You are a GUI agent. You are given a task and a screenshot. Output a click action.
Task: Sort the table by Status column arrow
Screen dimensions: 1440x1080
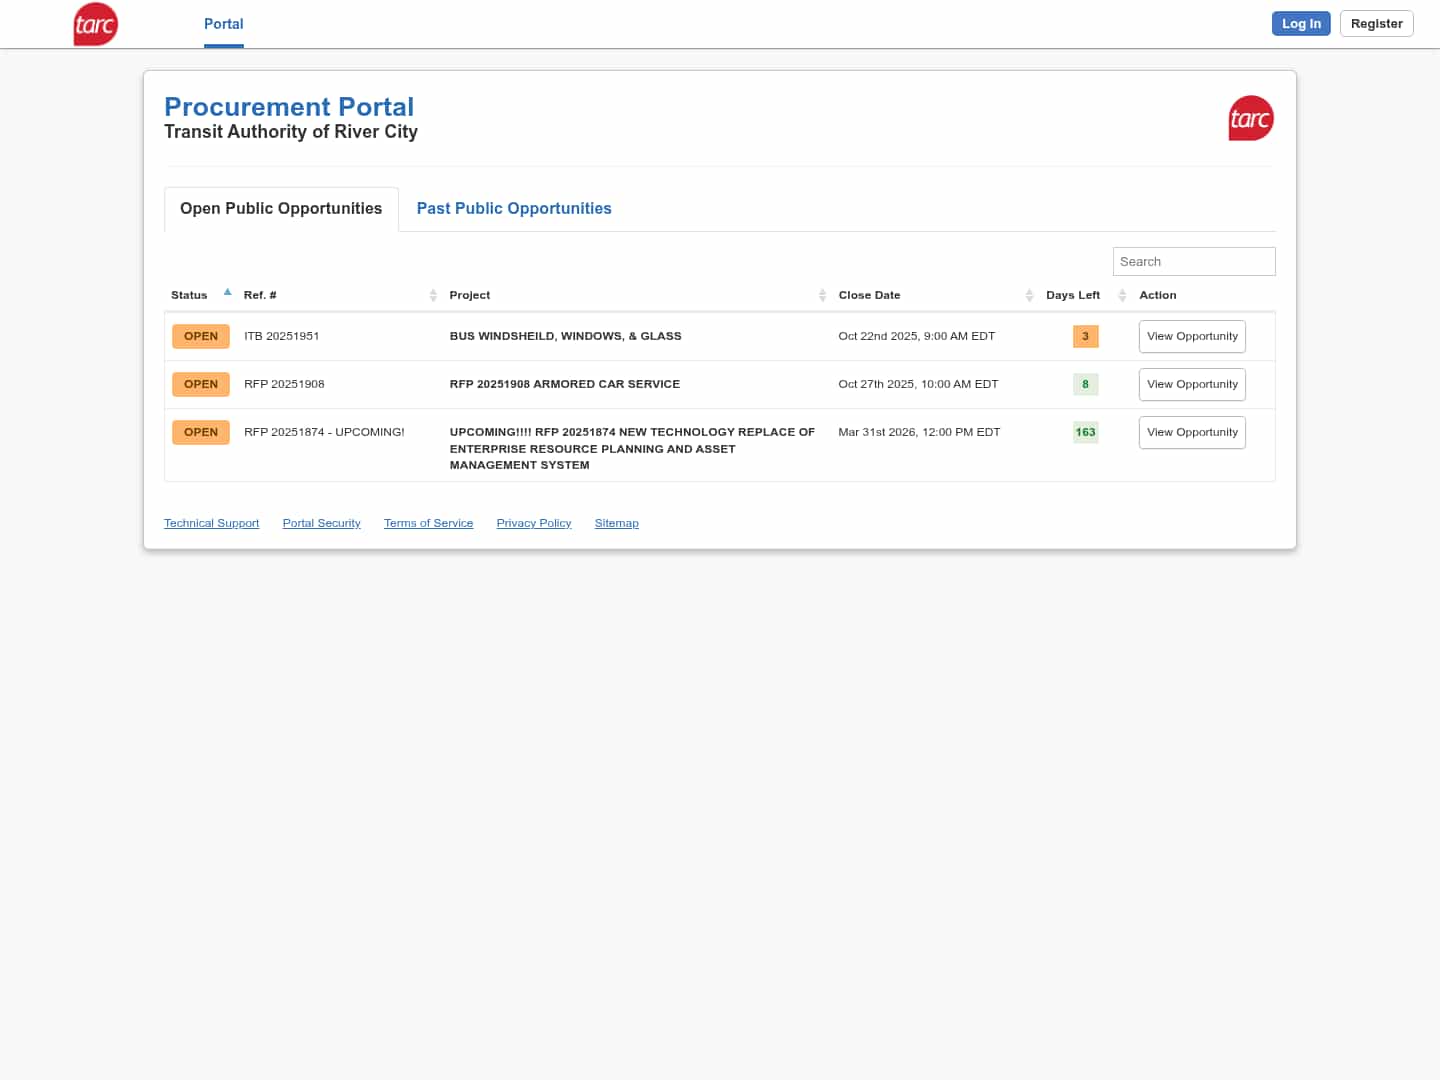pos(227,293)
